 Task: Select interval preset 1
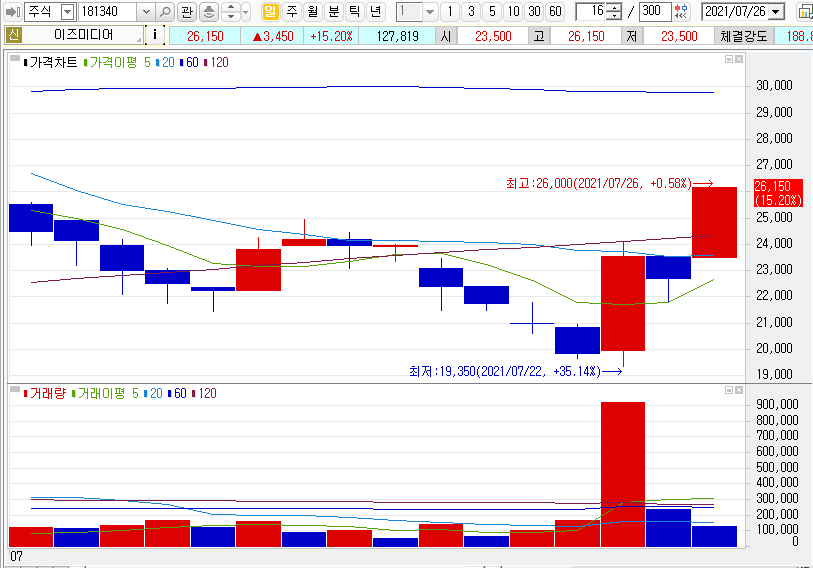pyautogui.click(x=450, y=11)
